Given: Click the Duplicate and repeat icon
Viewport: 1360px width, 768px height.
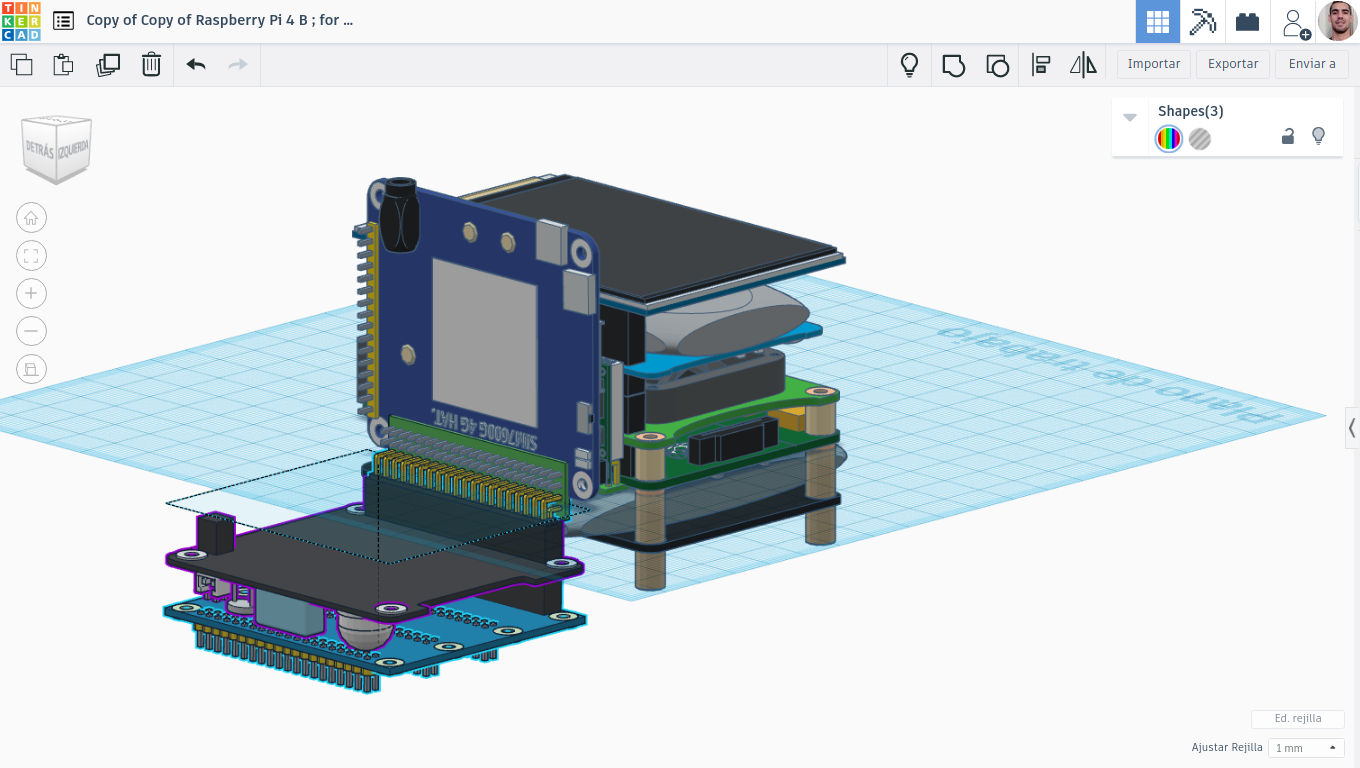Looking at the screenshot, I should point(107,65).
